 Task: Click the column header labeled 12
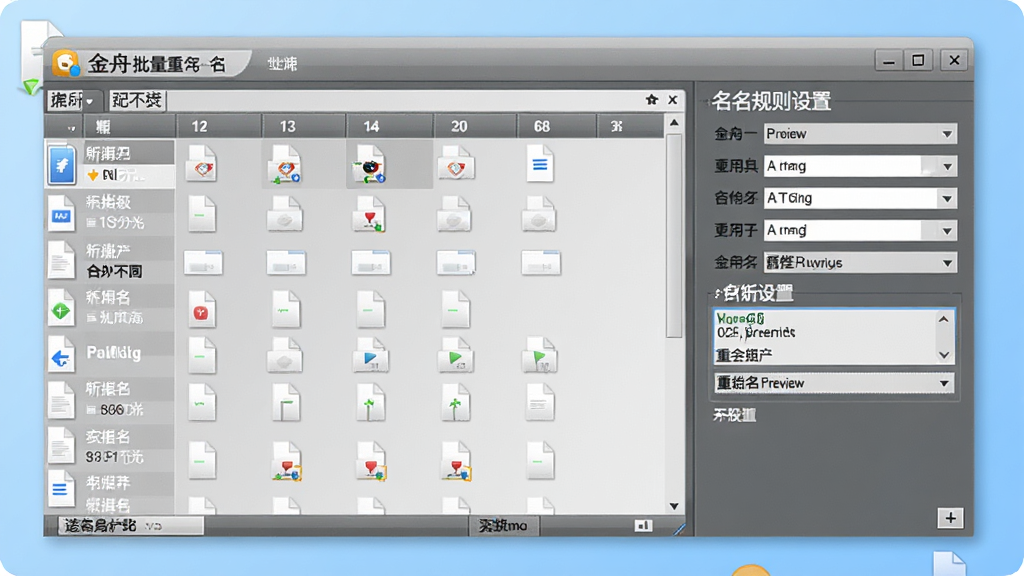pos(218,127)
